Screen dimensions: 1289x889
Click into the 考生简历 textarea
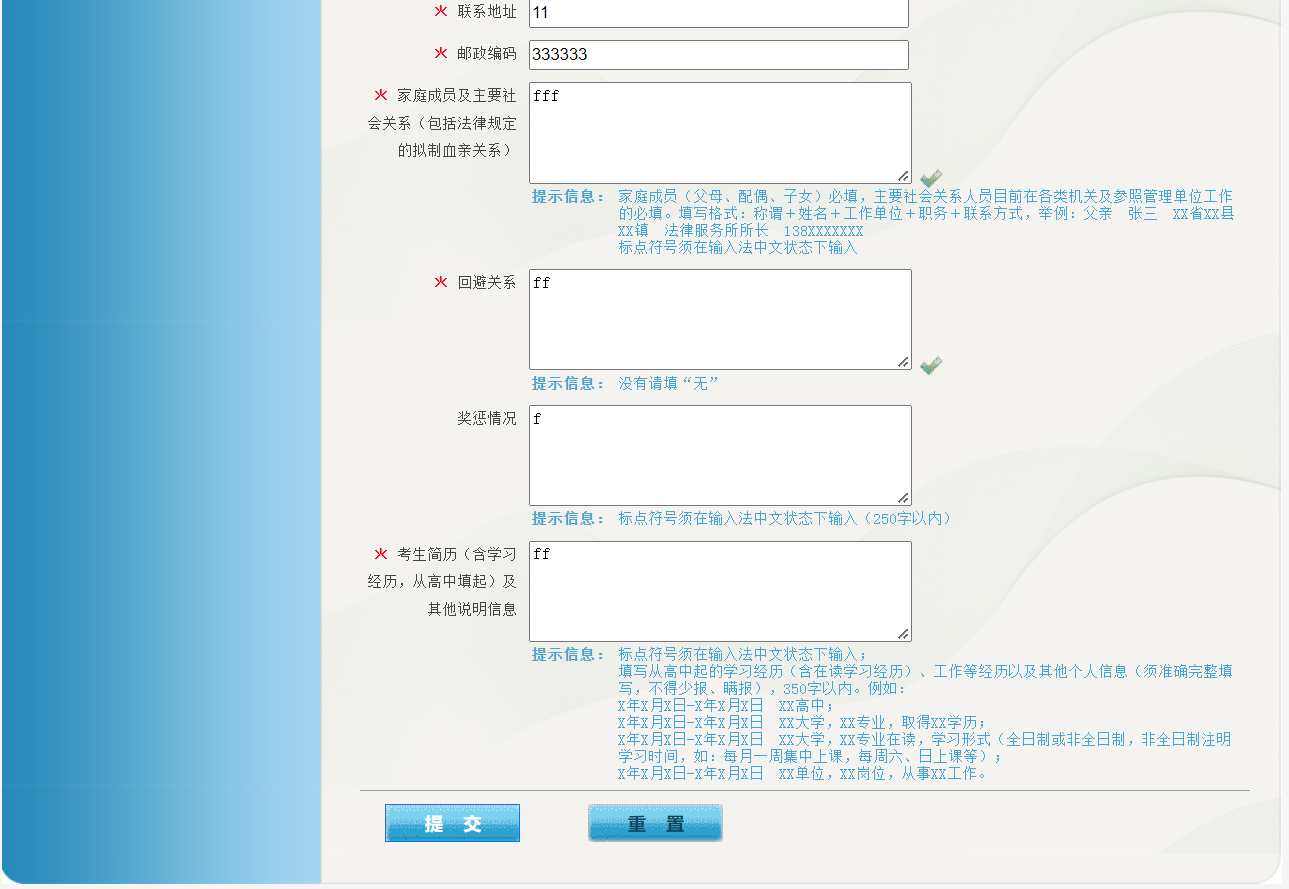tap(720, 591)
